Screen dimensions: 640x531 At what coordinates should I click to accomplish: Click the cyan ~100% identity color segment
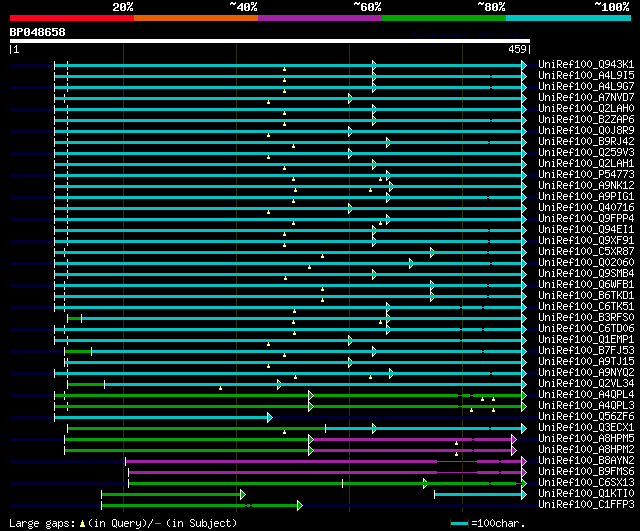tap(568, 18)
